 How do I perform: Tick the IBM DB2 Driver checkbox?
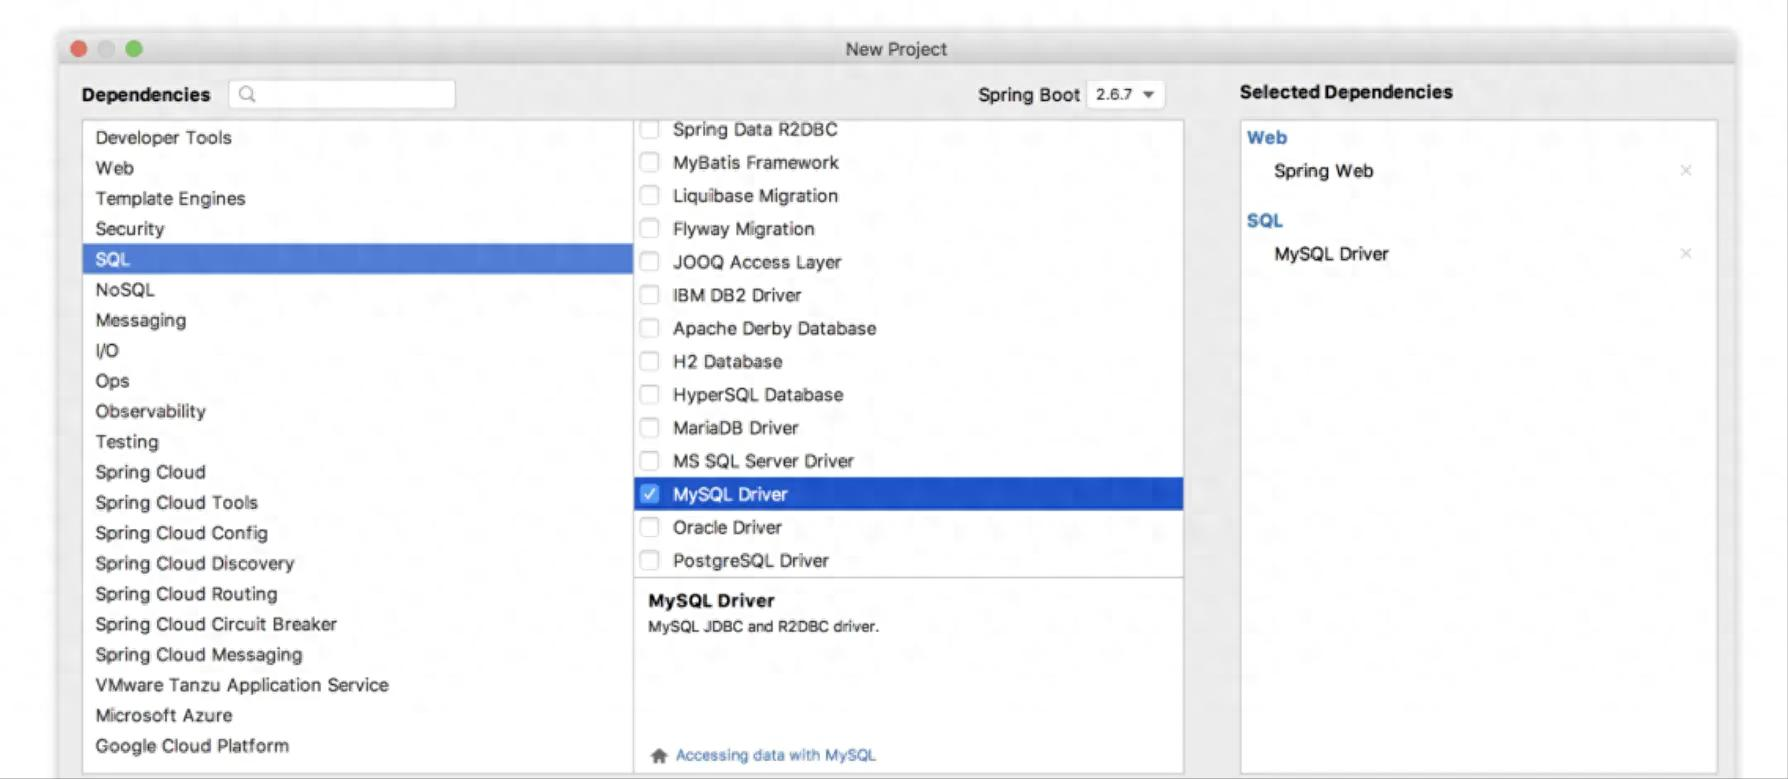tap(650, 295)
